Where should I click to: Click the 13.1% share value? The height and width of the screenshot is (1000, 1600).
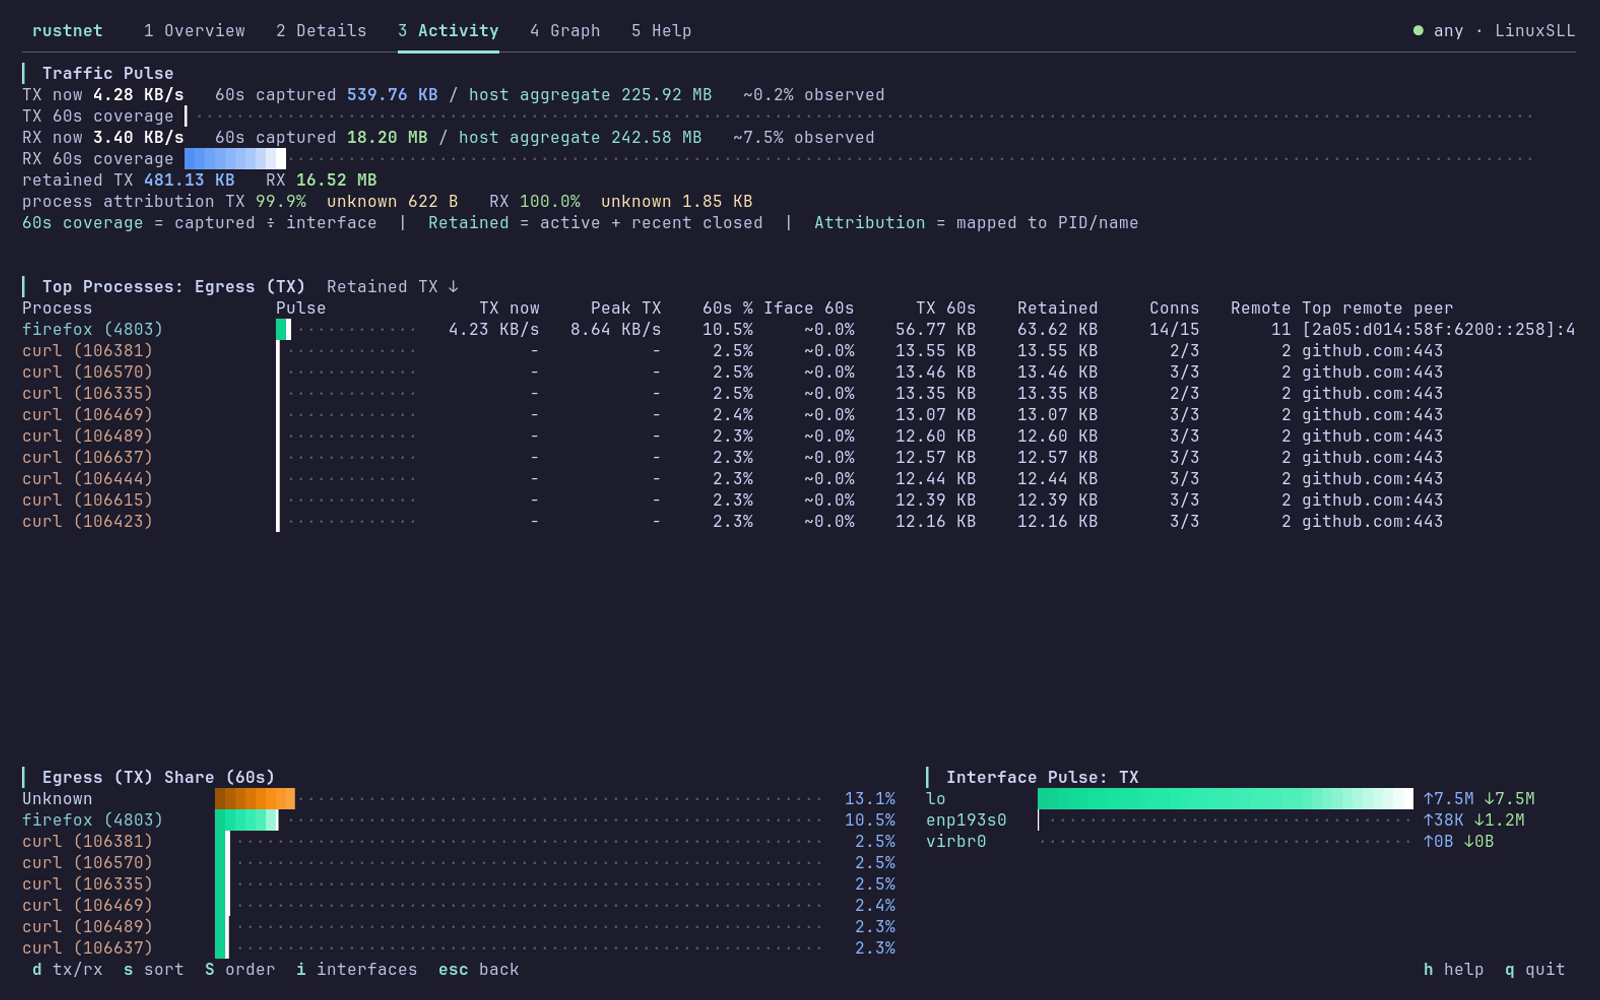(870, 799)
